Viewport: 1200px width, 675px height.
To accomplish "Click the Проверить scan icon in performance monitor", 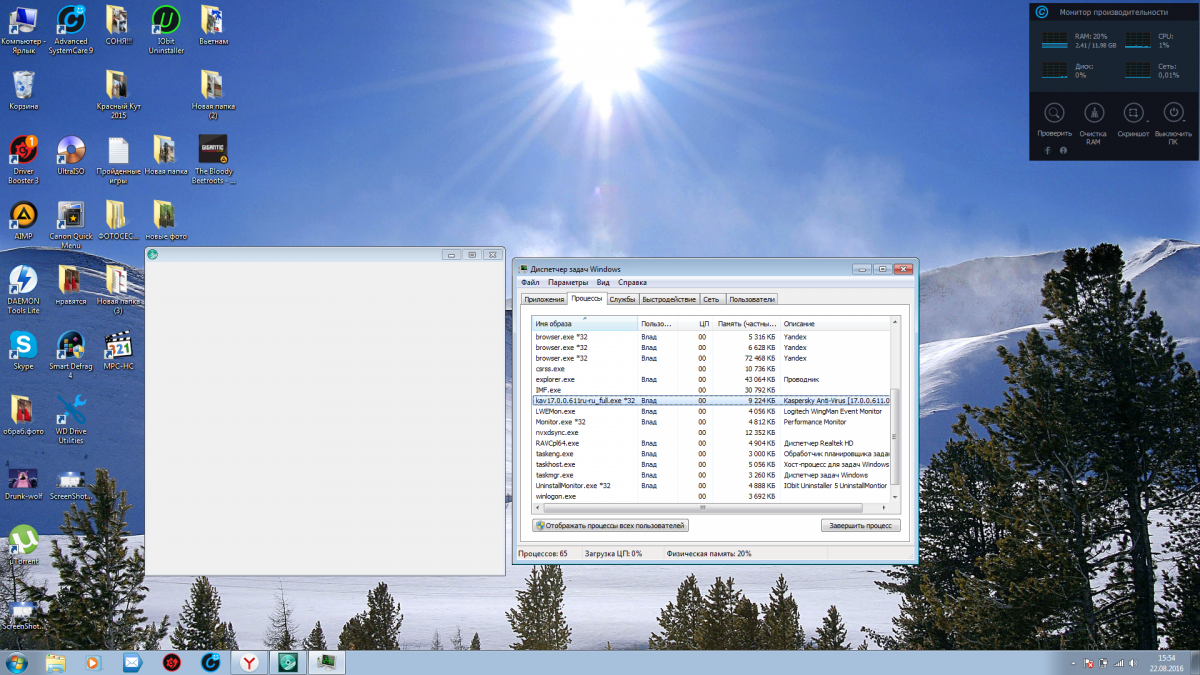I will 1054,113.
